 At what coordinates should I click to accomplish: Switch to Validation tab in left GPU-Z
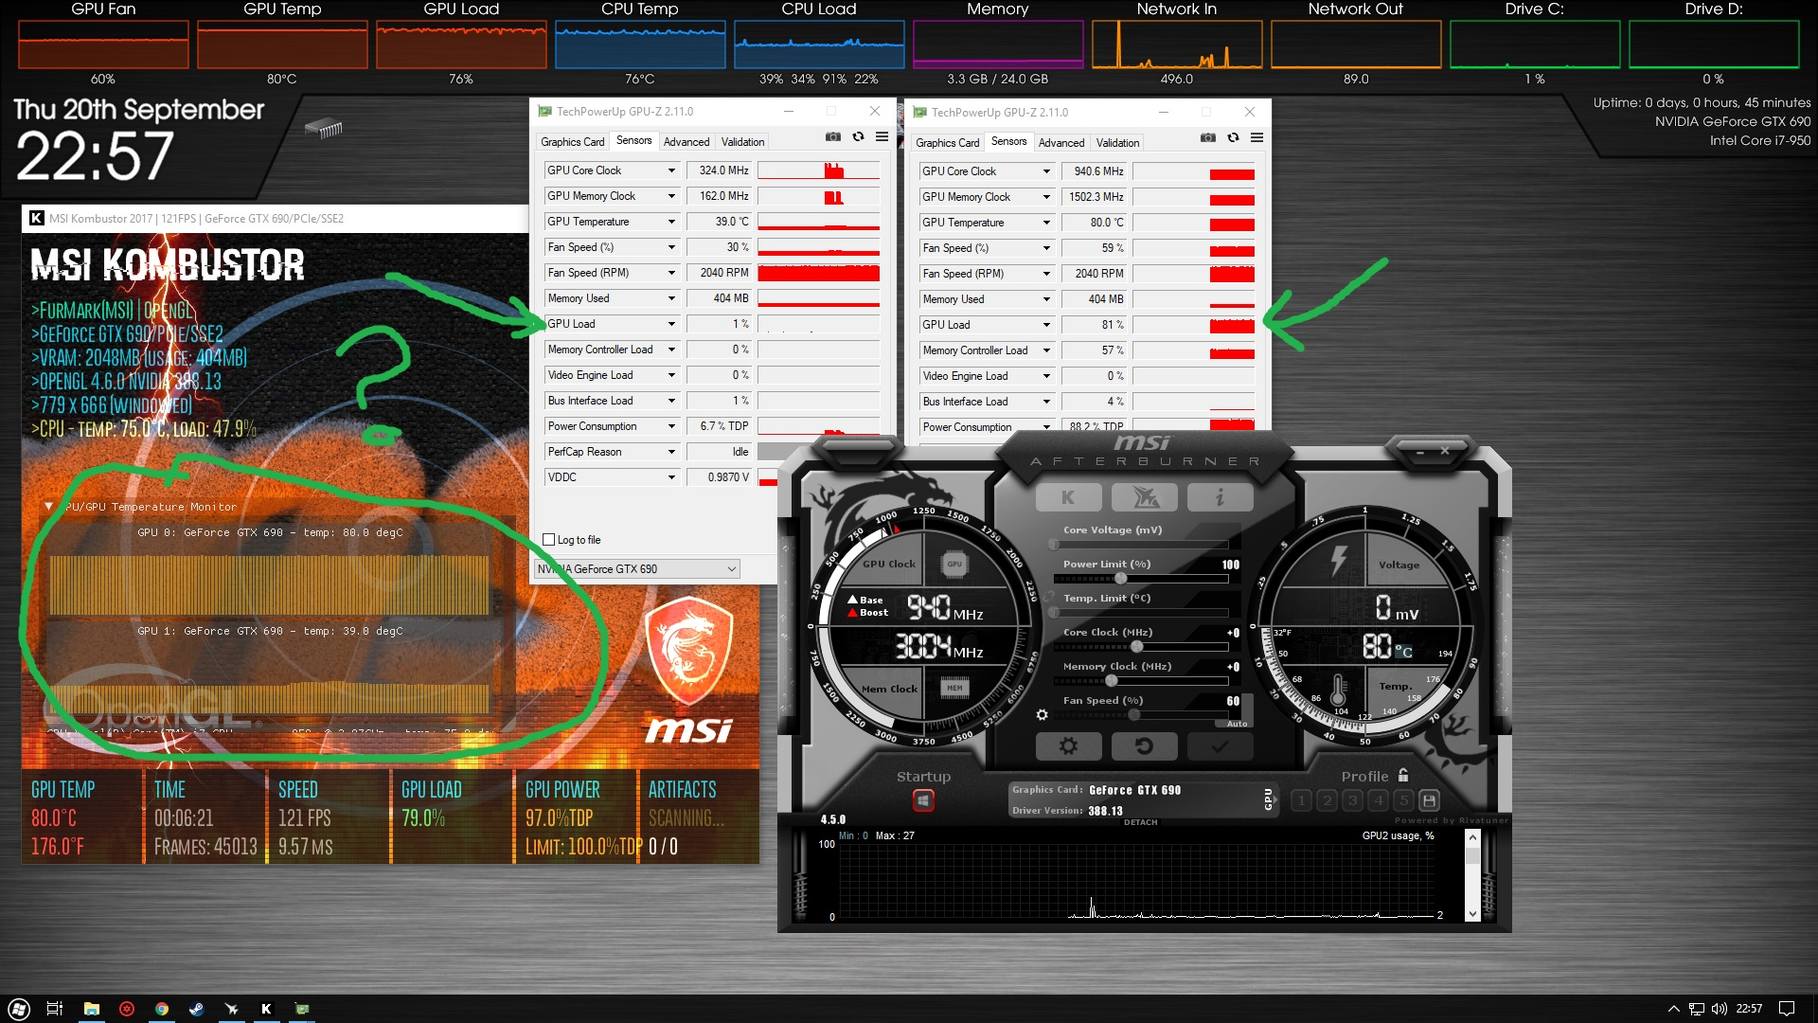coord(743,142)
